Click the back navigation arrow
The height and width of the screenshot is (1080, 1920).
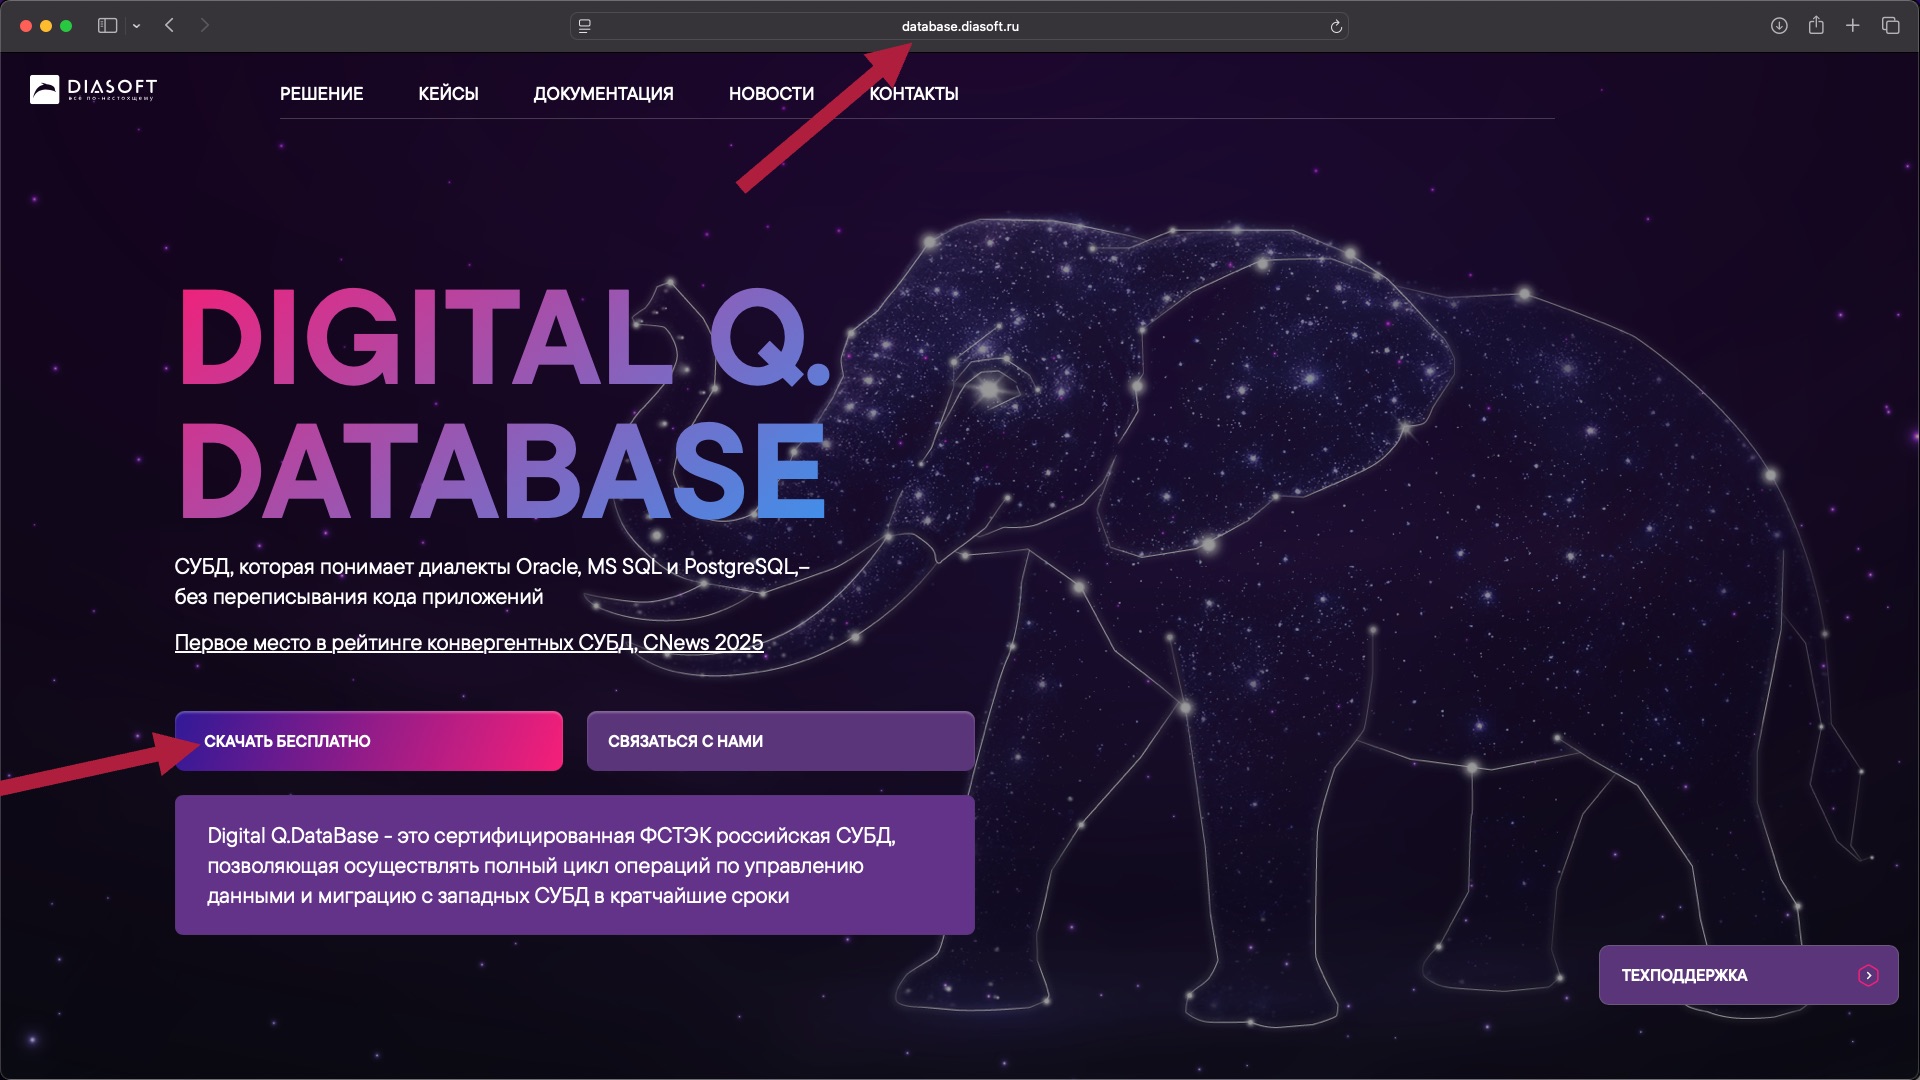pos(168,25)
